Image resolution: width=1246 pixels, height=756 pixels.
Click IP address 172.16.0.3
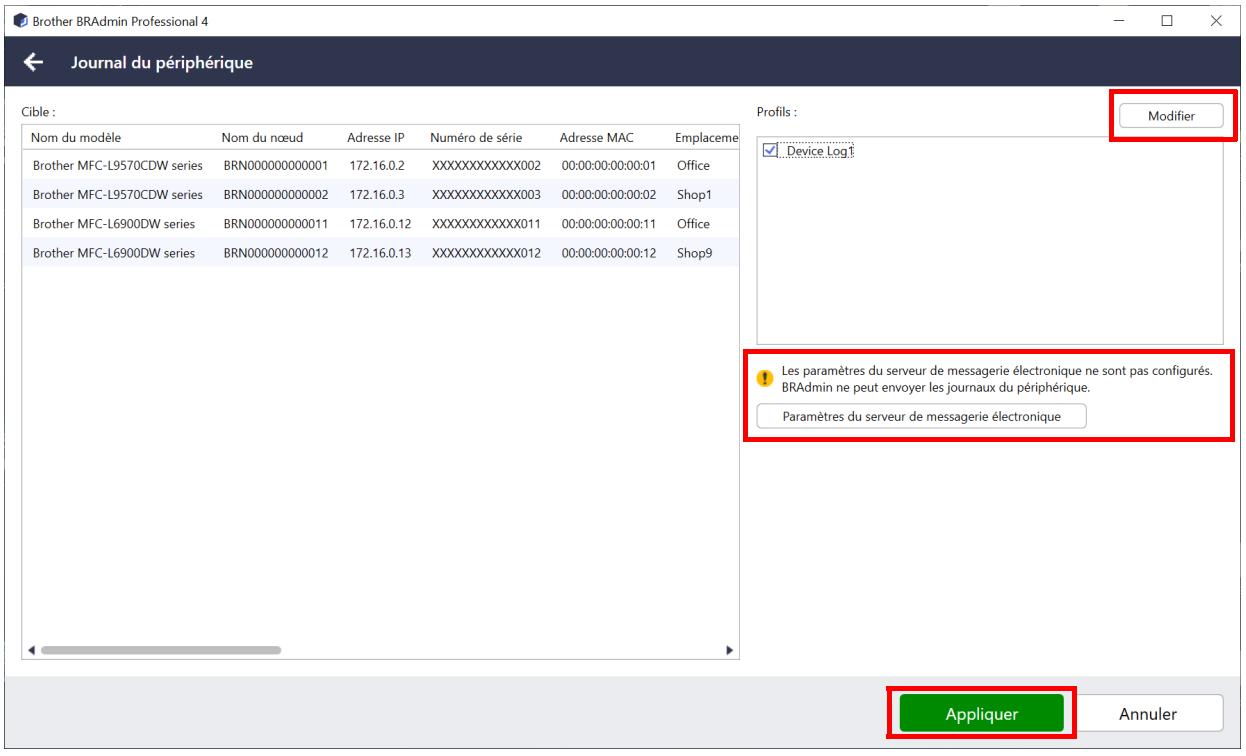pyautogui.click(x=375, y=195)
